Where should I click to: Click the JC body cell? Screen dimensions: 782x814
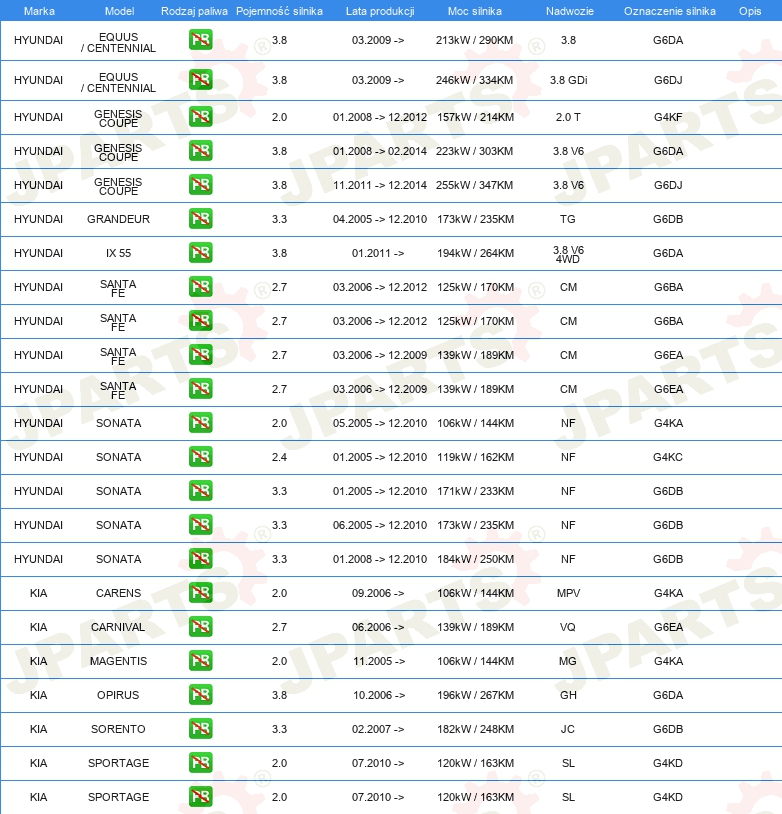568,729
